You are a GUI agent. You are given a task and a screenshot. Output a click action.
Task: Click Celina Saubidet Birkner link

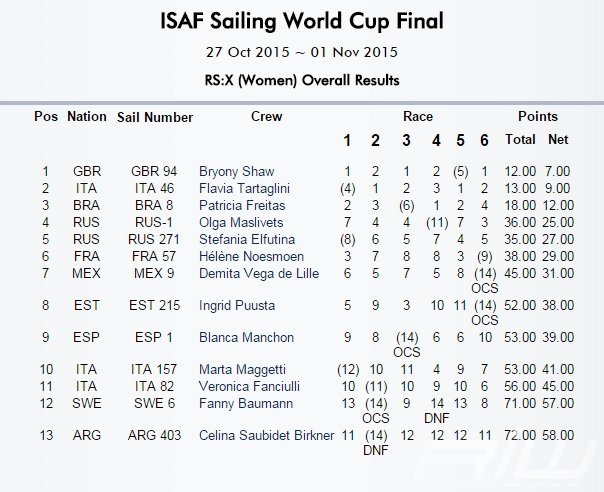(x=266, y=435)
